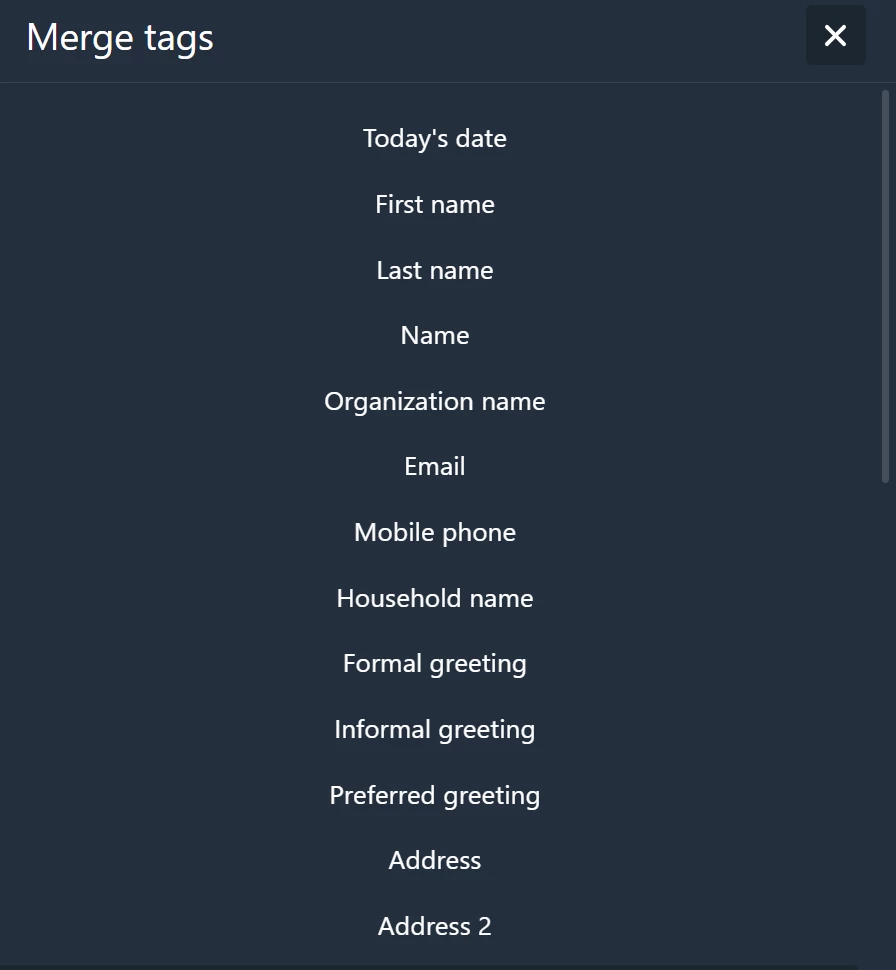Choose the Last name merge tag
Image resolution: width=896 pixels, height=970 pixels.
coord(435,270)
